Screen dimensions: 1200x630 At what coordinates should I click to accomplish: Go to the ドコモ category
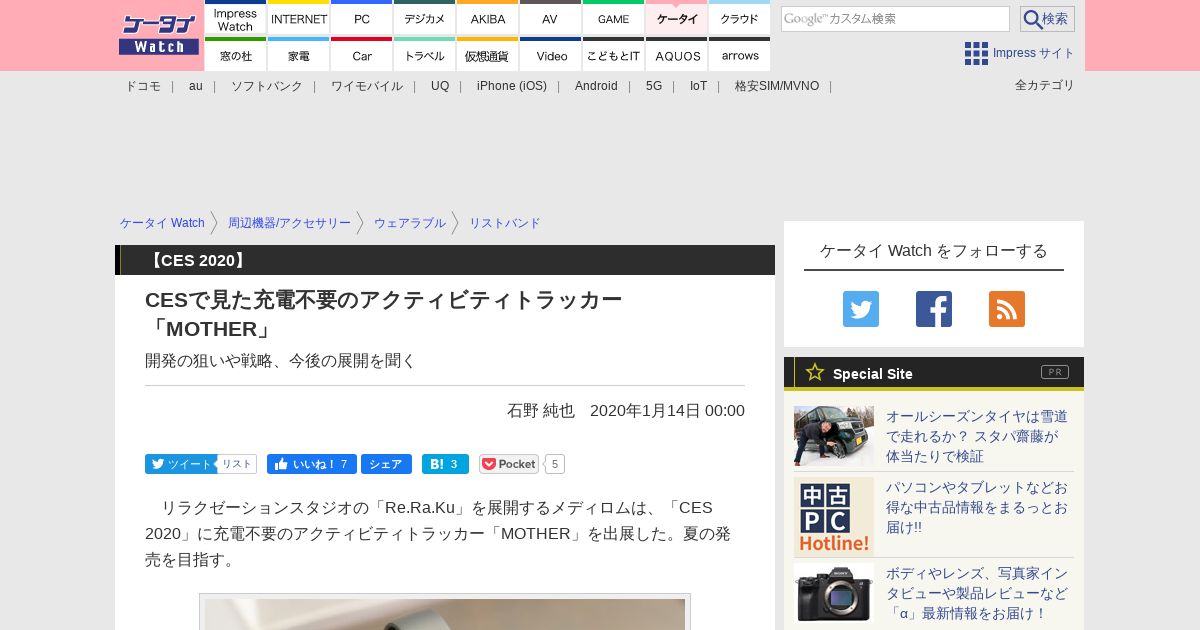pos(143,86)
